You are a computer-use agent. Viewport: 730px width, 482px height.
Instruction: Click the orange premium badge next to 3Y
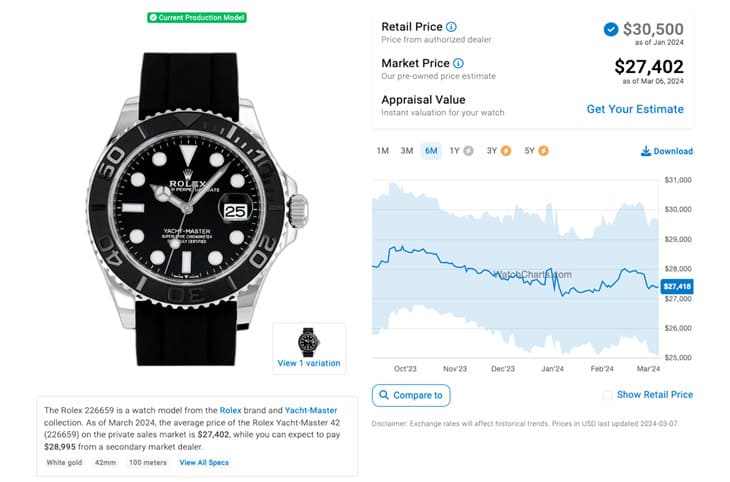506,151
